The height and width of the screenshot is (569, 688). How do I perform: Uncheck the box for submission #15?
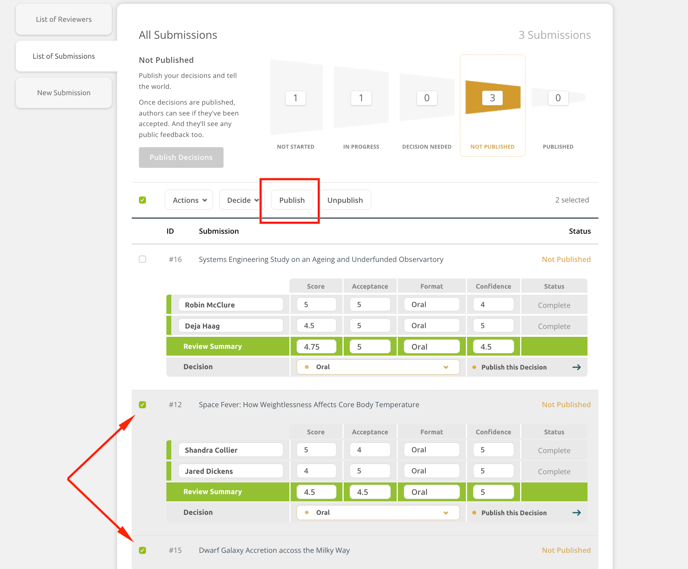click(142, 550)
